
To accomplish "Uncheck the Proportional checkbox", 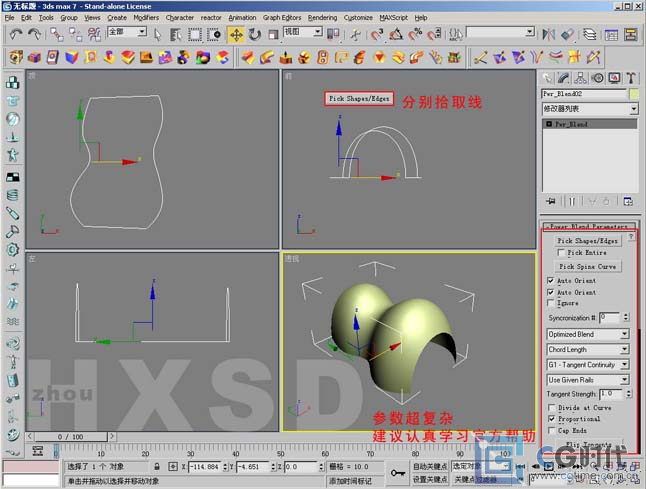I will [551, 419].
